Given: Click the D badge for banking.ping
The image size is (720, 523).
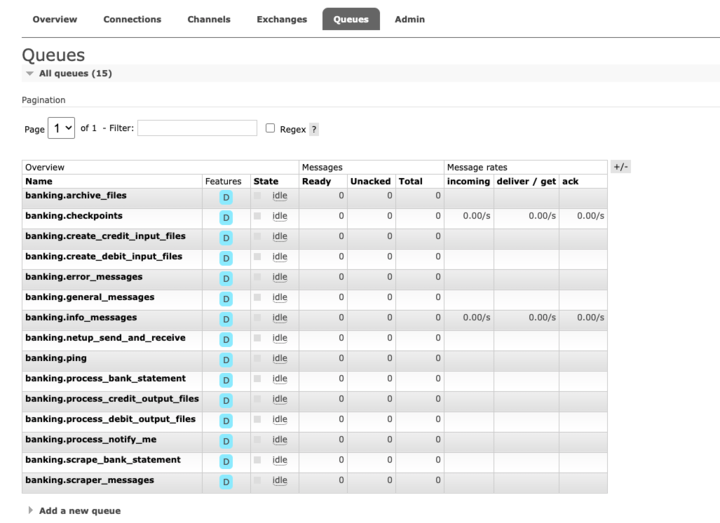Looking at the screenshot, I should pyautogui.click(x=226, y=360).
